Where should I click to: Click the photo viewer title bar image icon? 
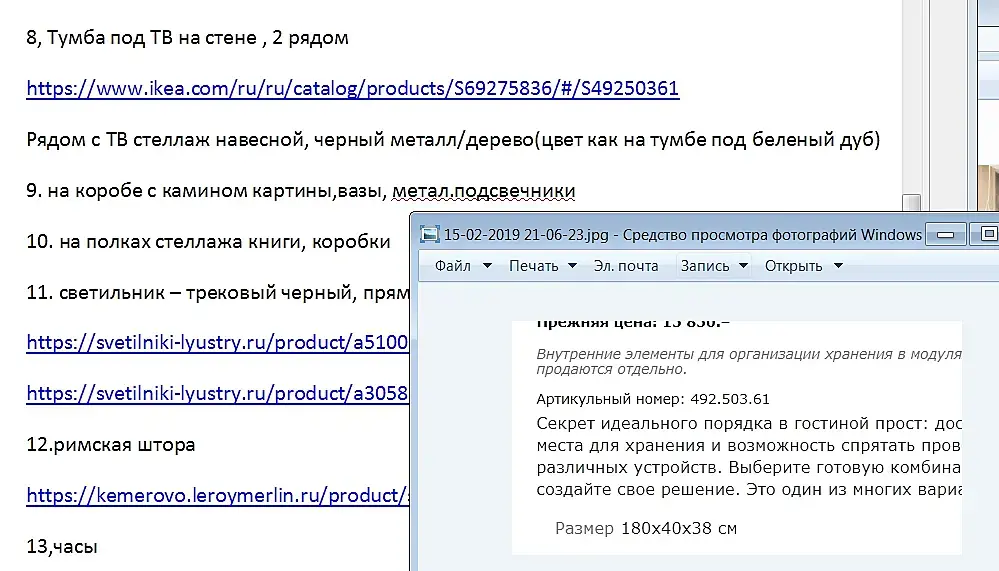[x=429, y=235]
